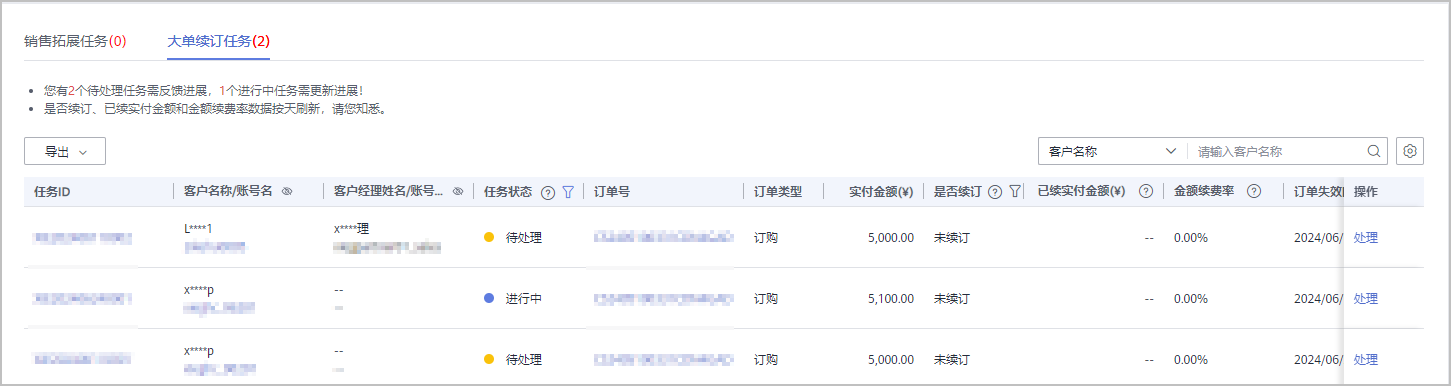Screen dimensions: 1451x386
Task: Click the 金额续费率 help question icon
Action: tap(1253, 192)
